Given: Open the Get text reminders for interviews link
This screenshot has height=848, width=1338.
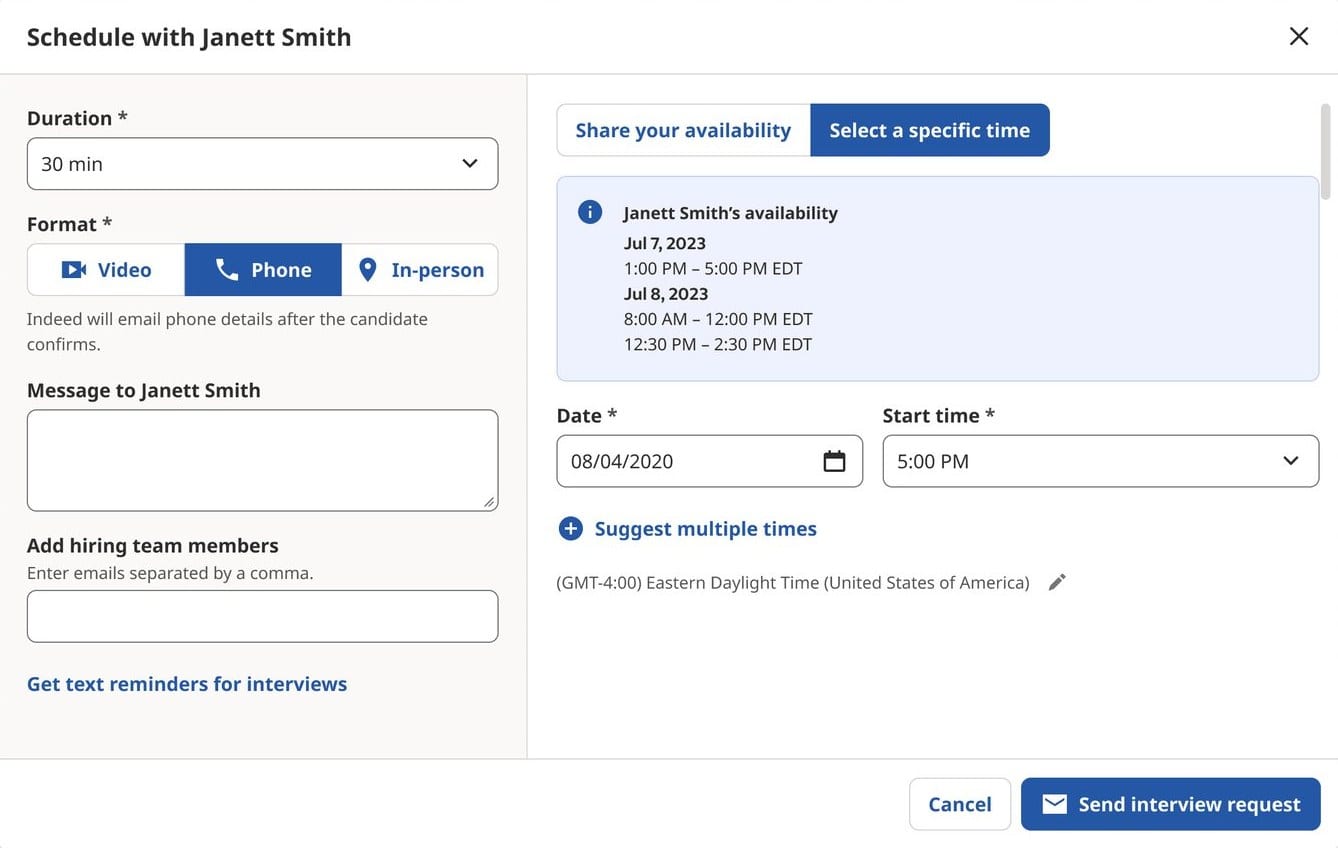Looking at the screenshot, I should 187,684.
